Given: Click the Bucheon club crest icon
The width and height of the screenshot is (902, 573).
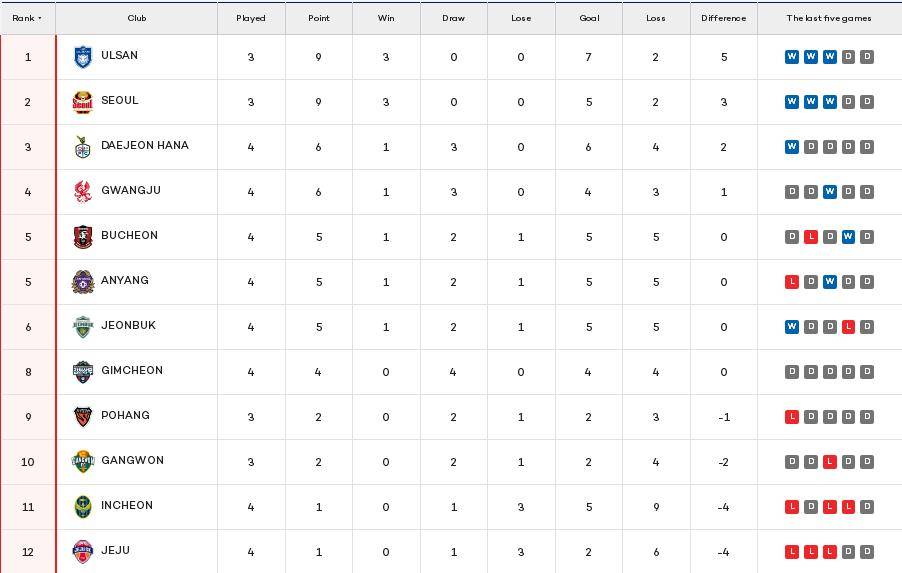Looking at the screenshot, I should (83, 237).
